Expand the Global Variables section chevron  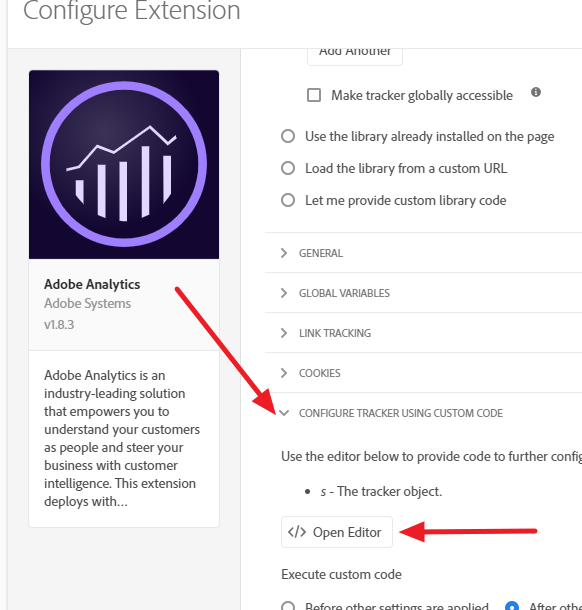coord(284,293)
